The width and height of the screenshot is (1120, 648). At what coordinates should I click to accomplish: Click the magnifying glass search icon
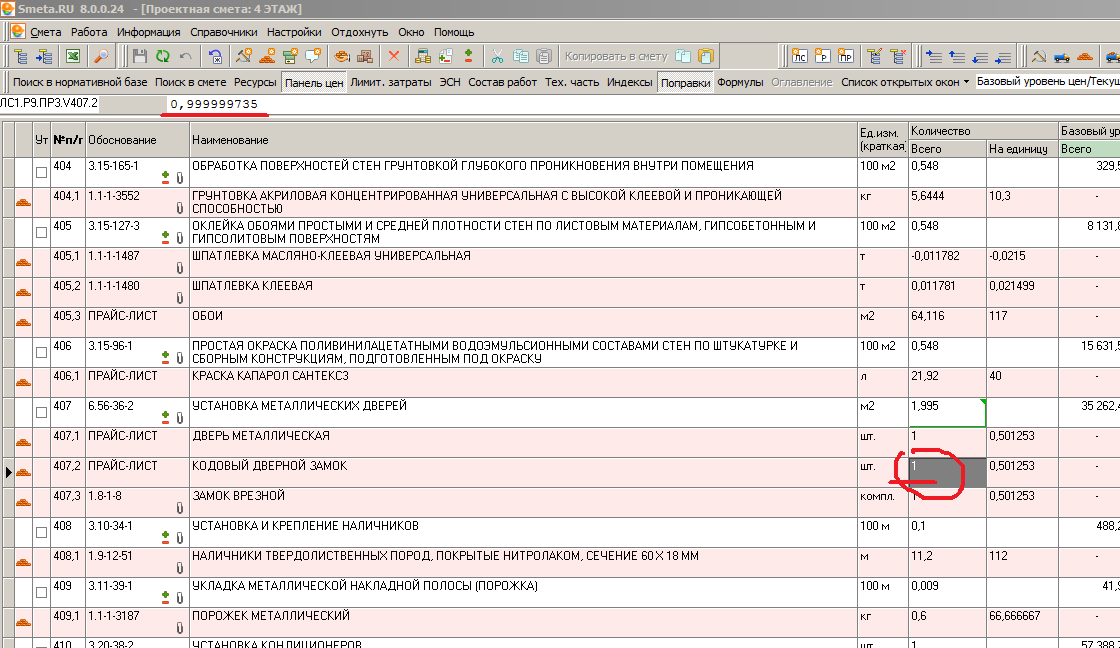[x=101, y=56]
